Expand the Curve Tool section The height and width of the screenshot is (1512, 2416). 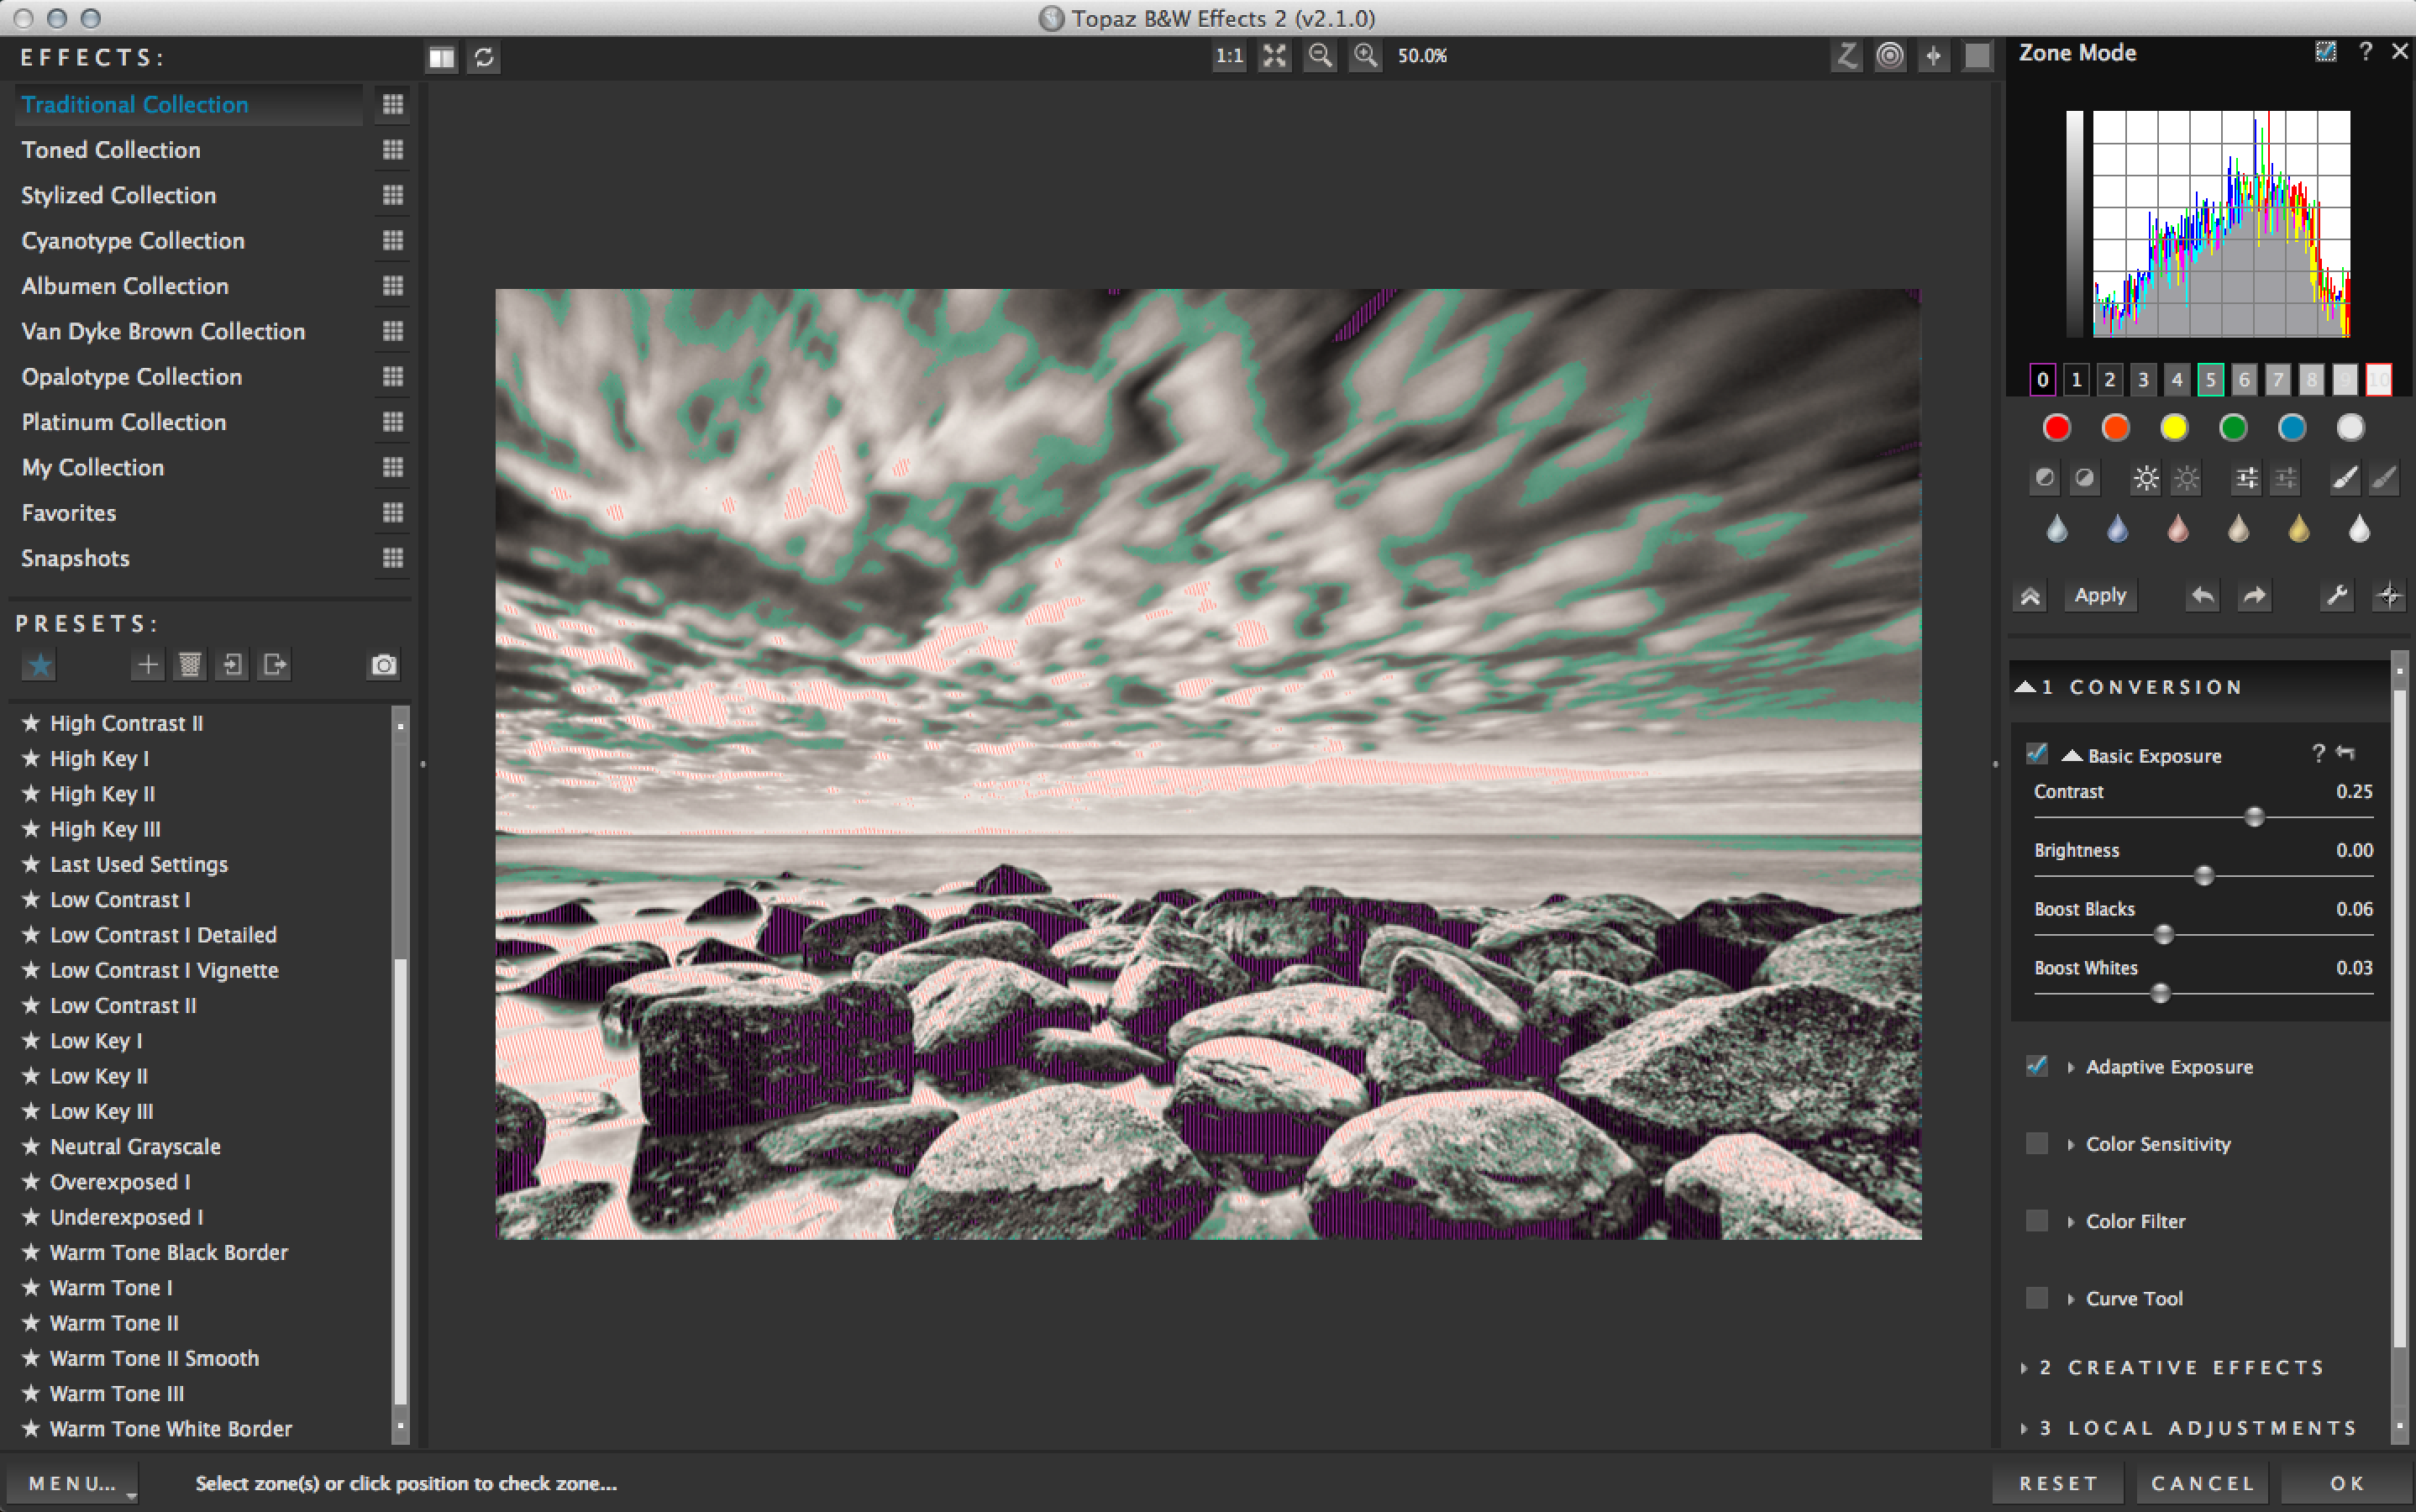2133,1298
